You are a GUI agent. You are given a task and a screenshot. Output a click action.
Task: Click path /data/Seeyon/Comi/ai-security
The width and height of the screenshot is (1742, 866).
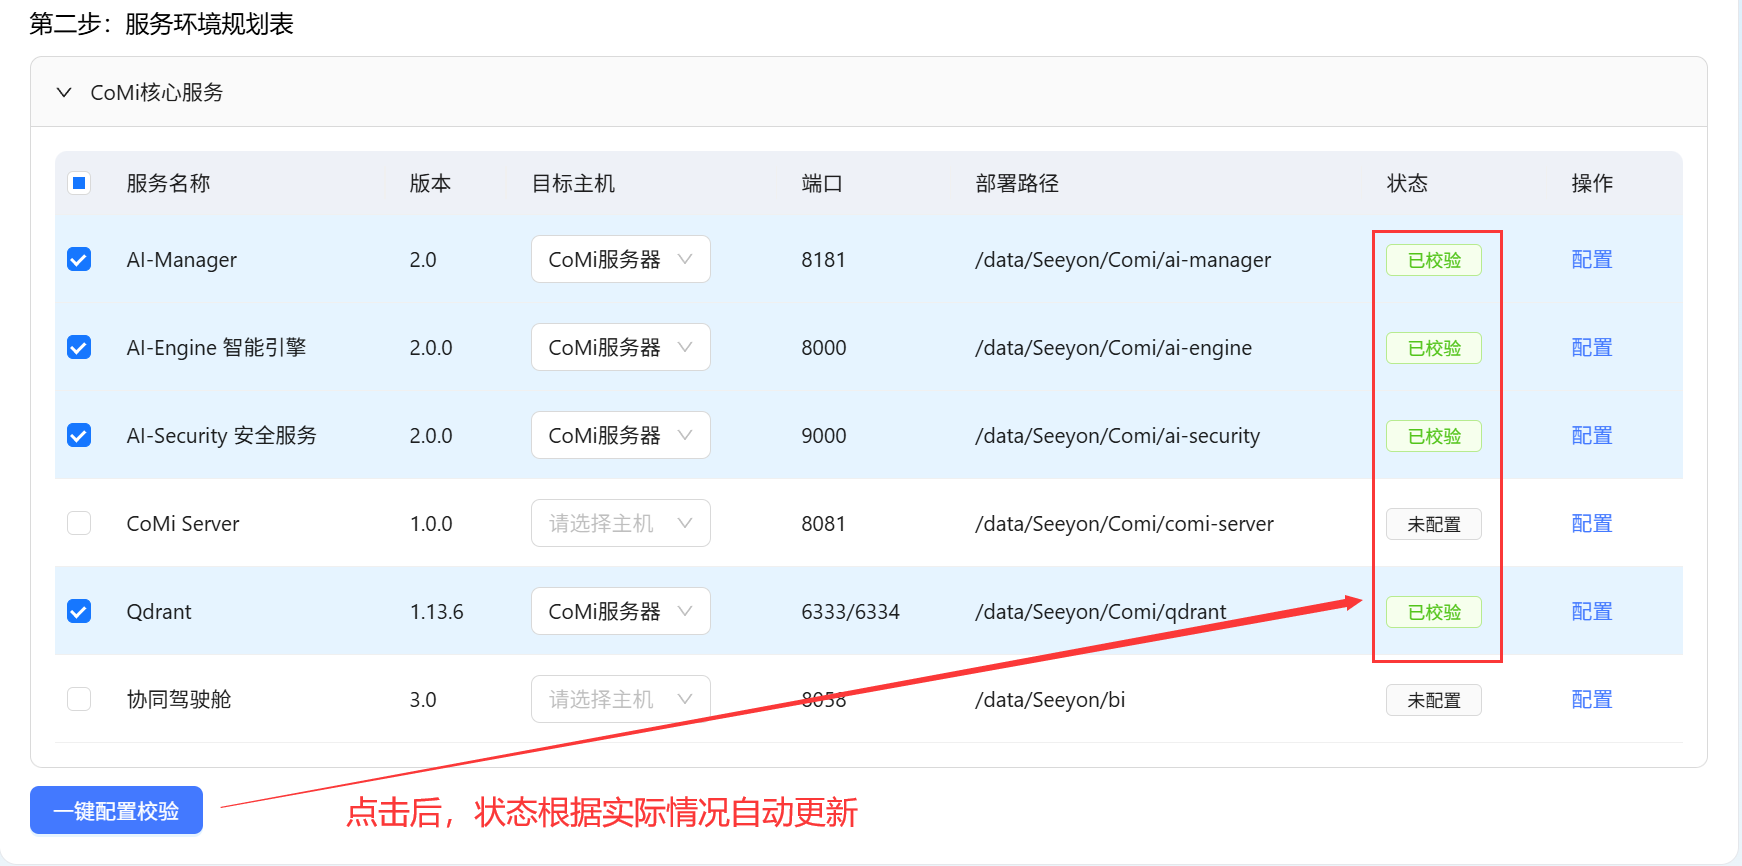pyautogui.click(x=1118, y=436)
